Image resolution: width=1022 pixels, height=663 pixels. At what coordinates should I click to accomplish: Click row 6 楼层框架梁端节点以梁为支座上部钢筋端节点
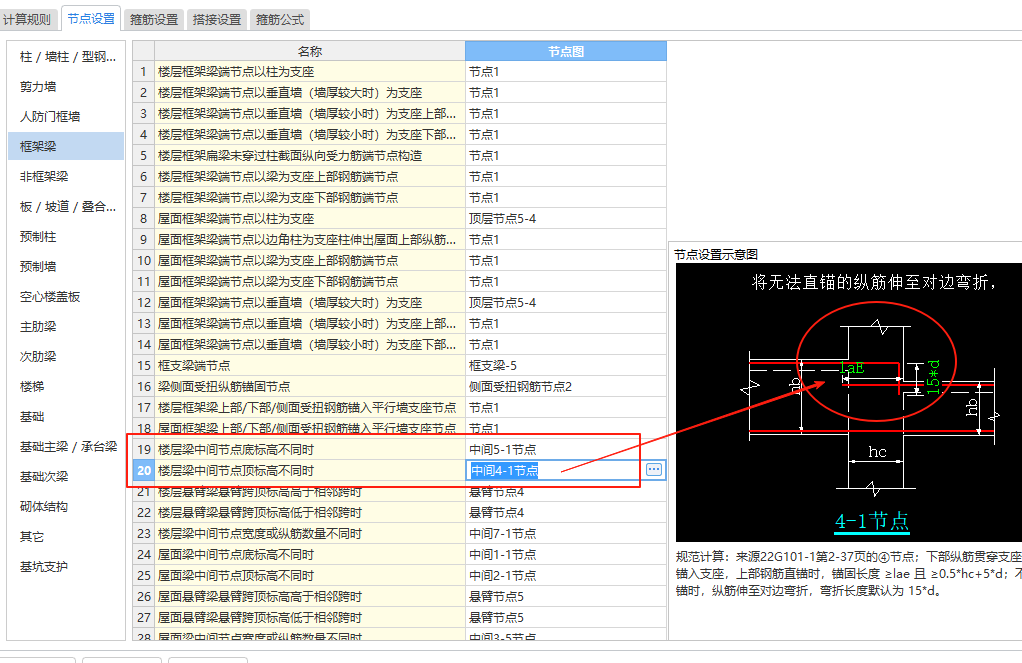pos(310,177)
